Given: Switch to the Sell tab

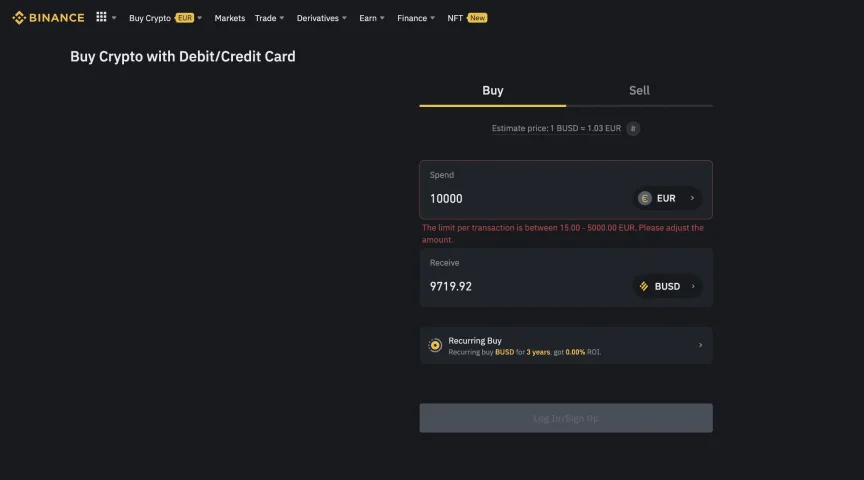Looking at the screenshot, I should 639,90.
